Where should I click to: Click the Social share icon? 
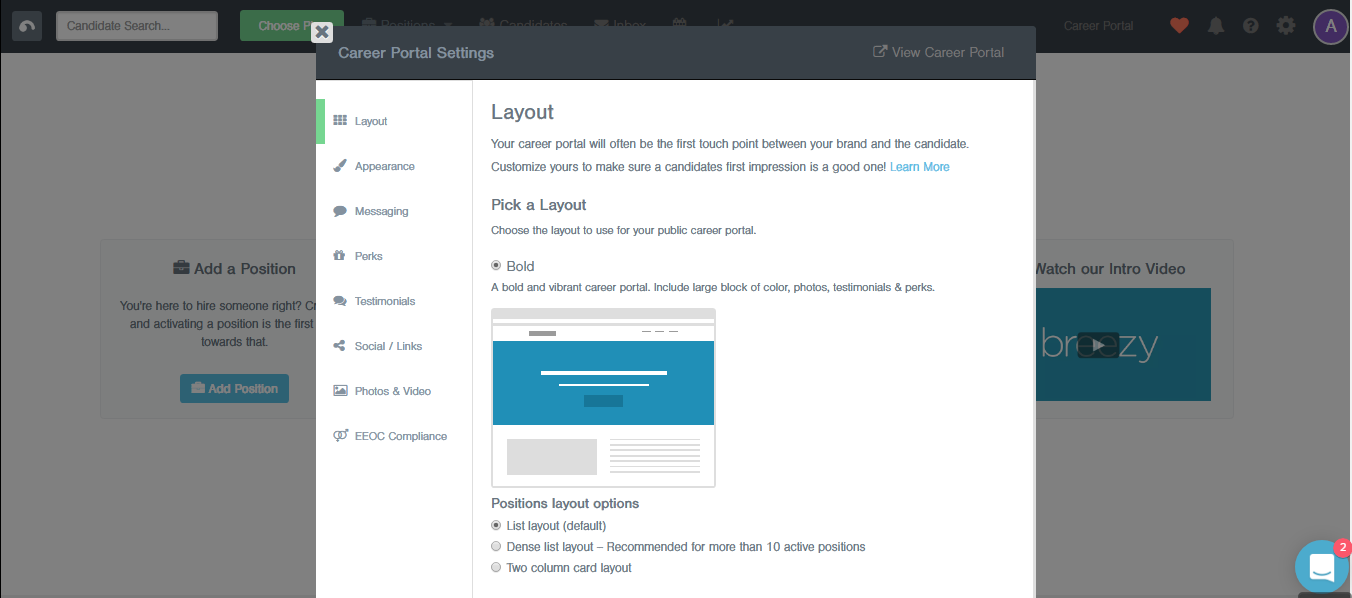[340, 346]
